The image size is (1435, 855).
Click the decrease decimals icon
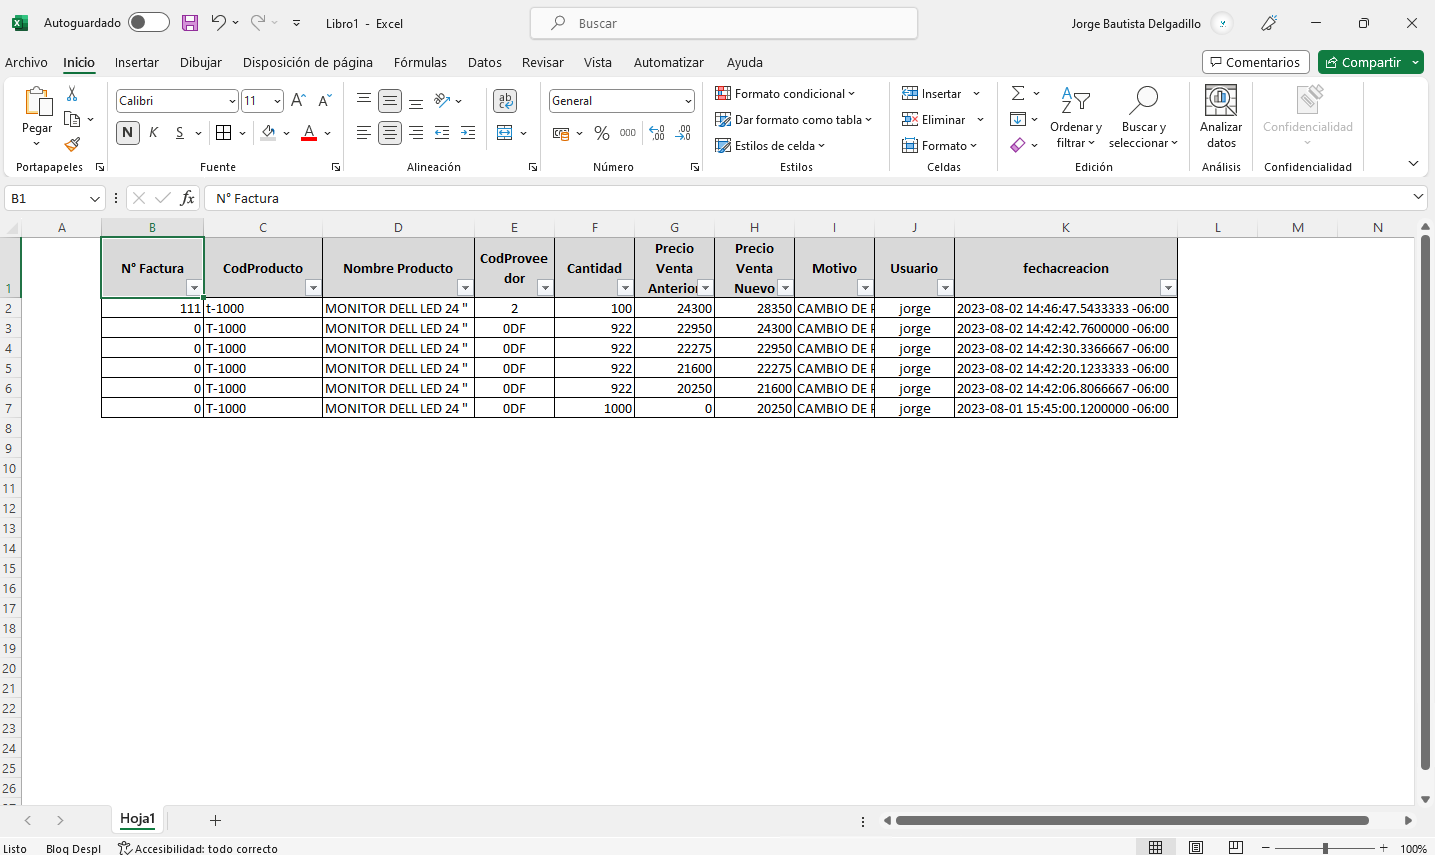(683, 132)
